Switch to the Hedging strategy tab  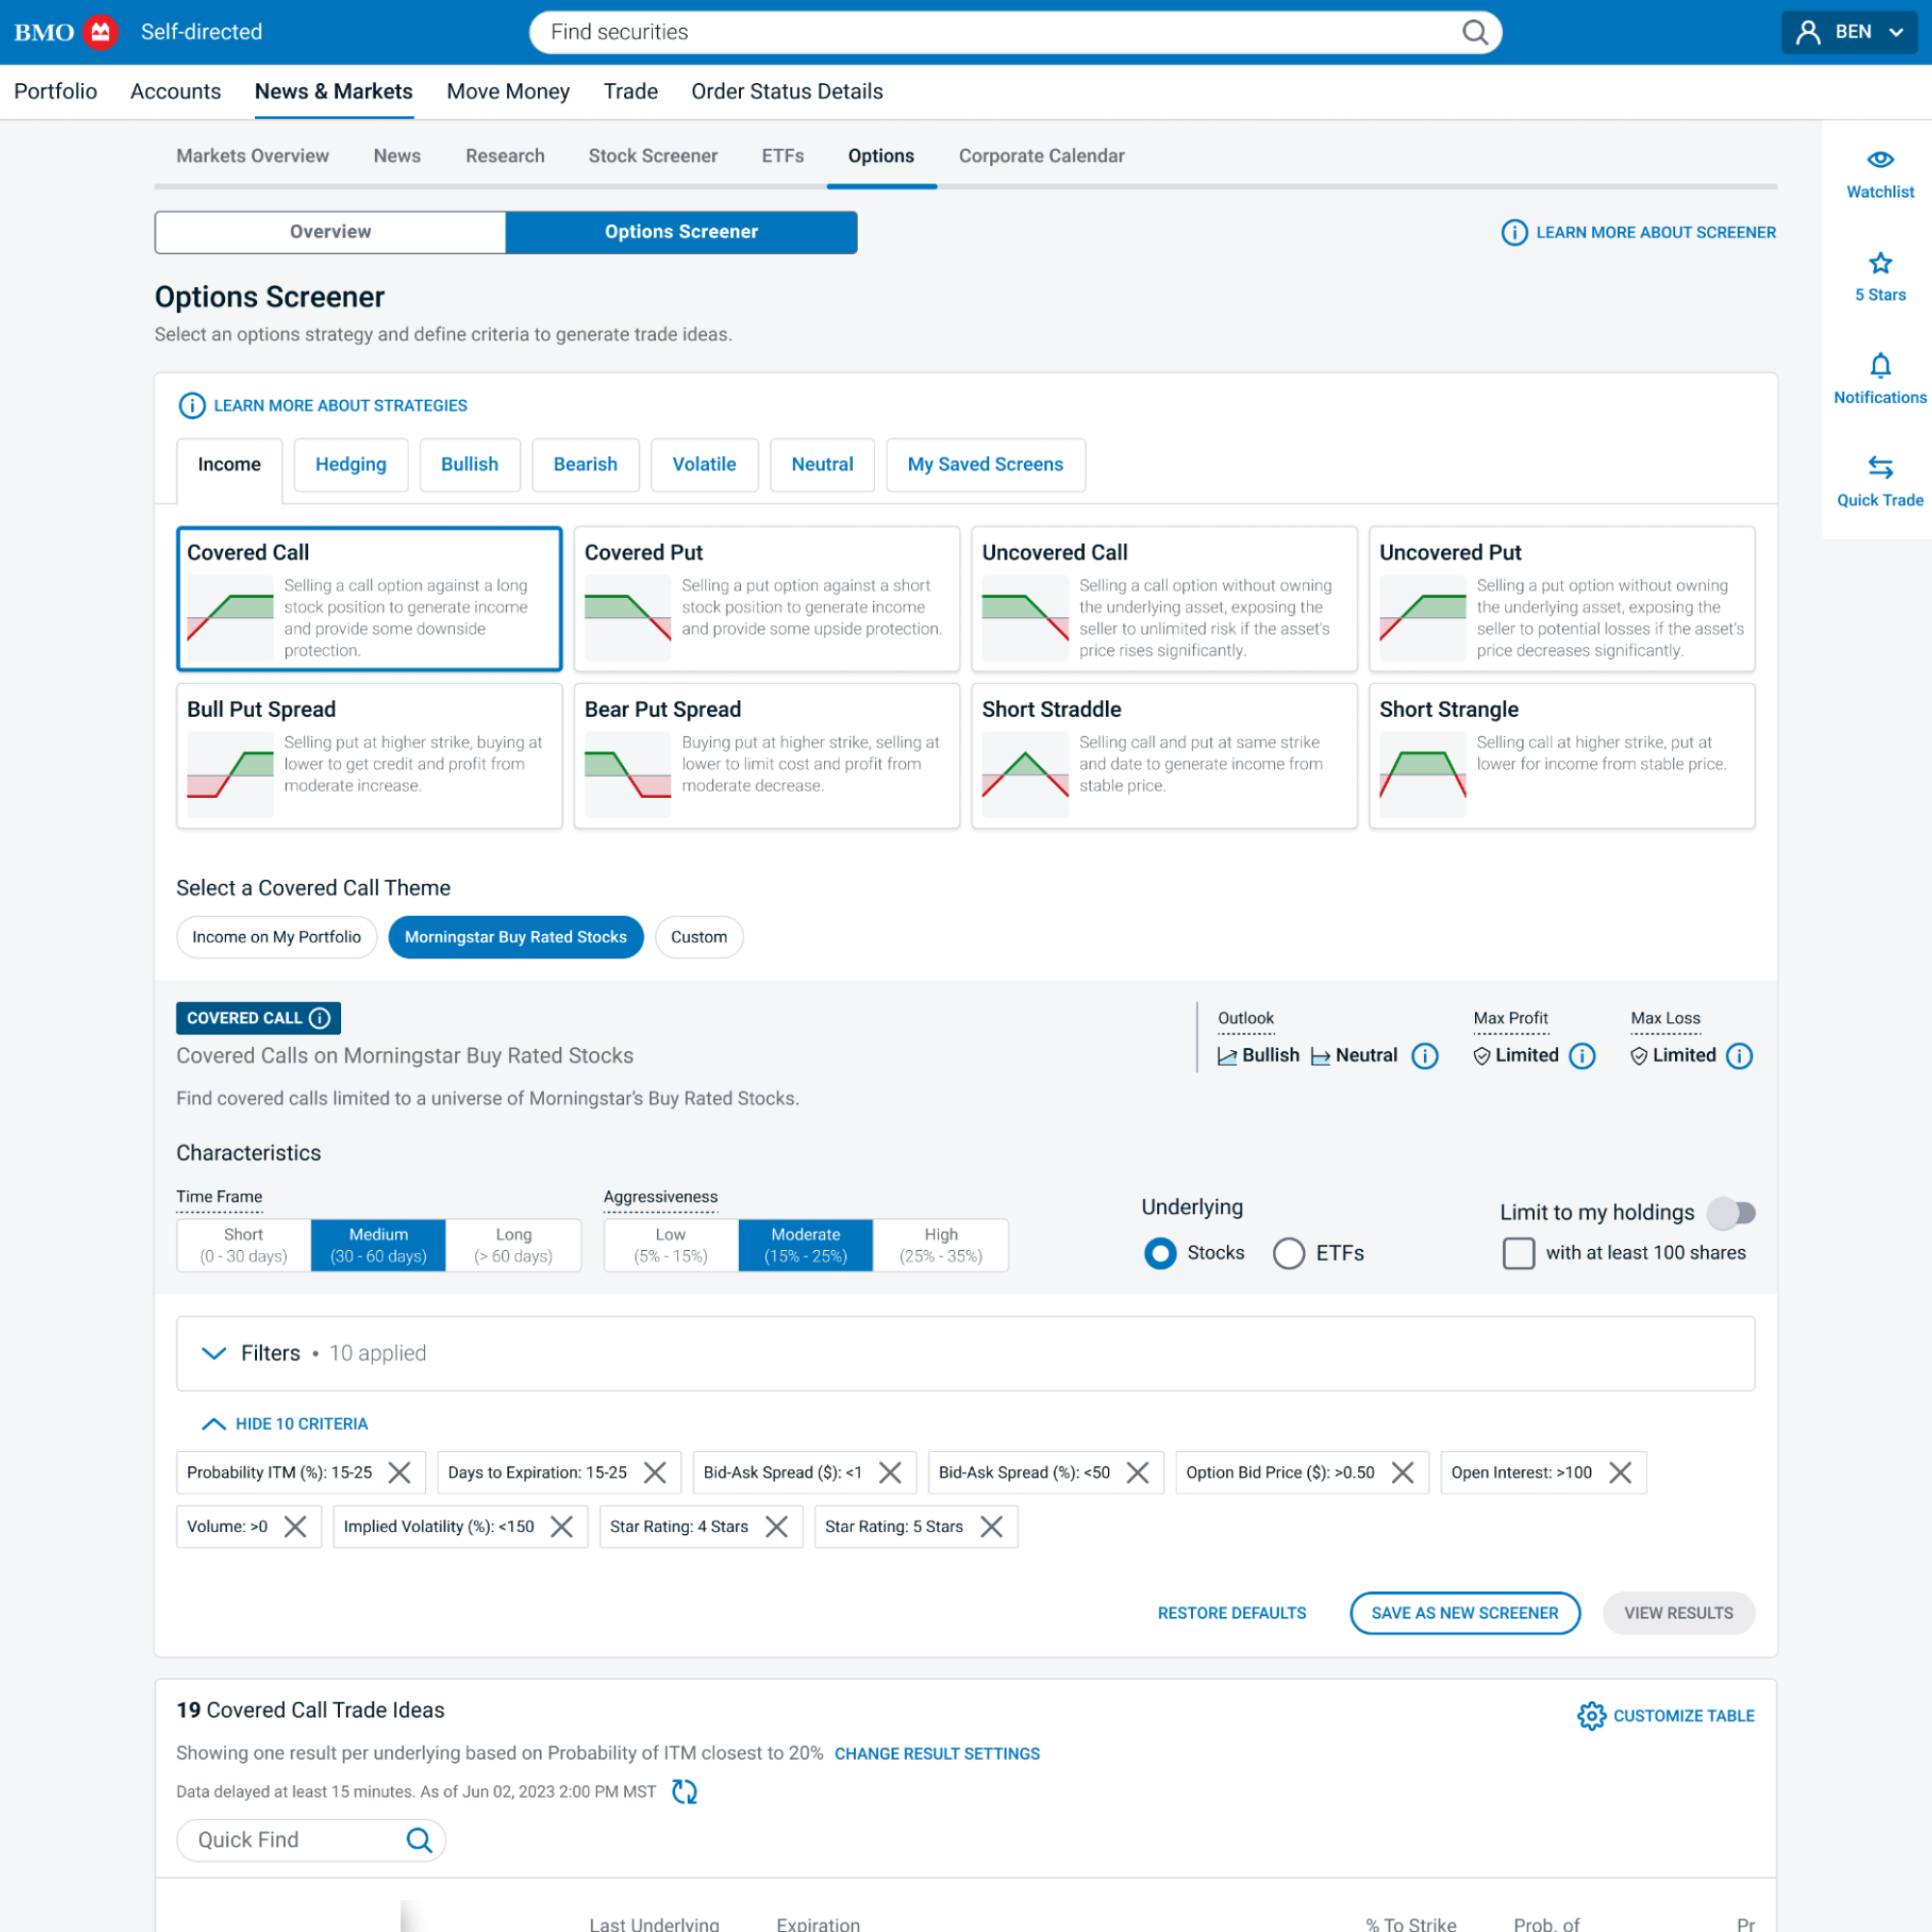(x=350, y=464)
